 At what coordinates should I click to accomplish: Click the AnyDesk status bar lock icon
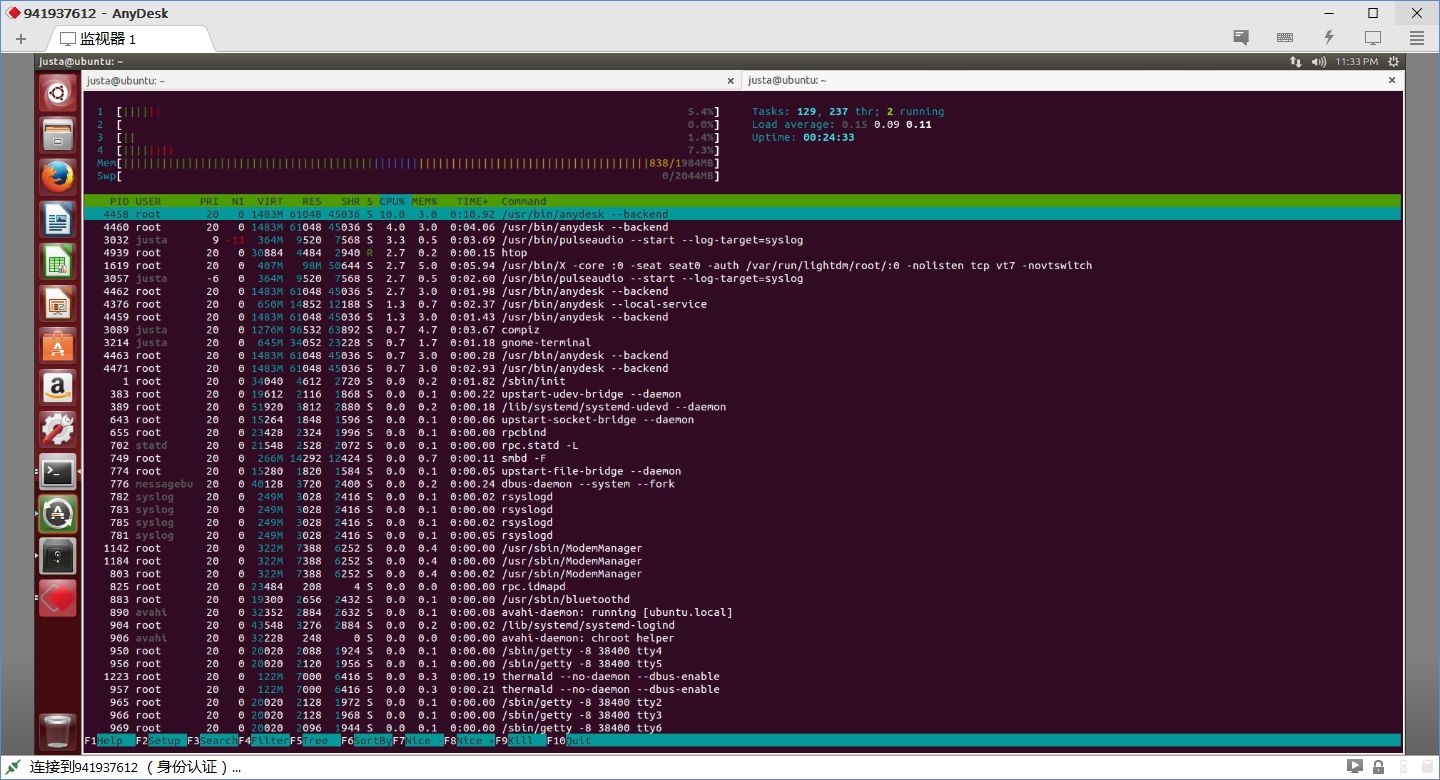(1378, 767)
